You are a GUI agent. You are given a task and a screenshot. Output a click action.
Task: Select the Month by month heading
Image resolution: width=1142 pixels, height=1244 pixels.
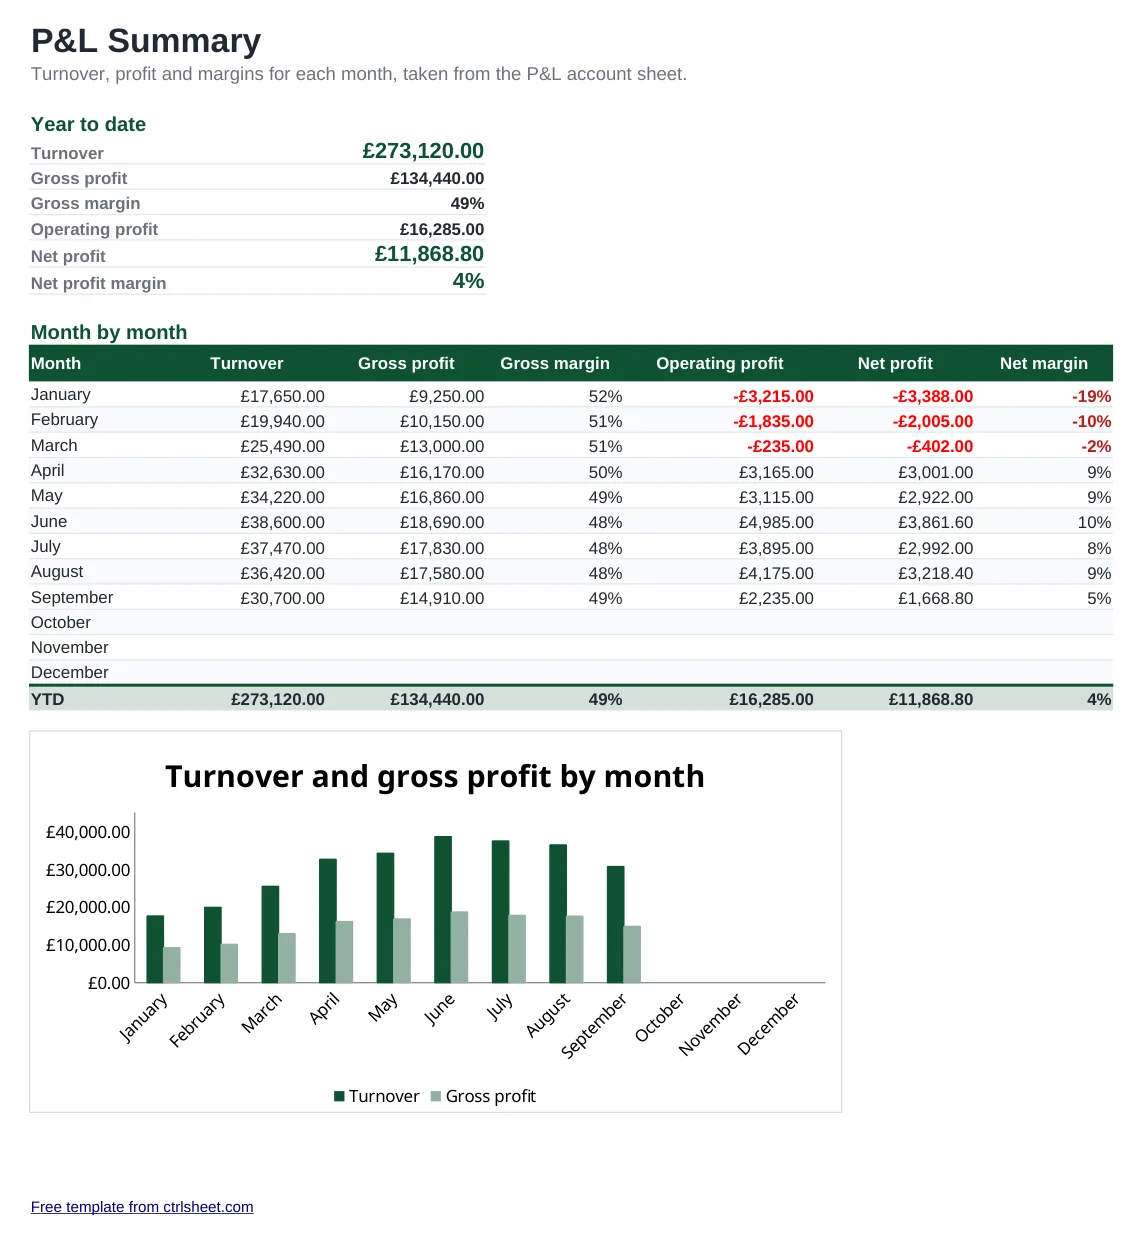tap(109, 332)
